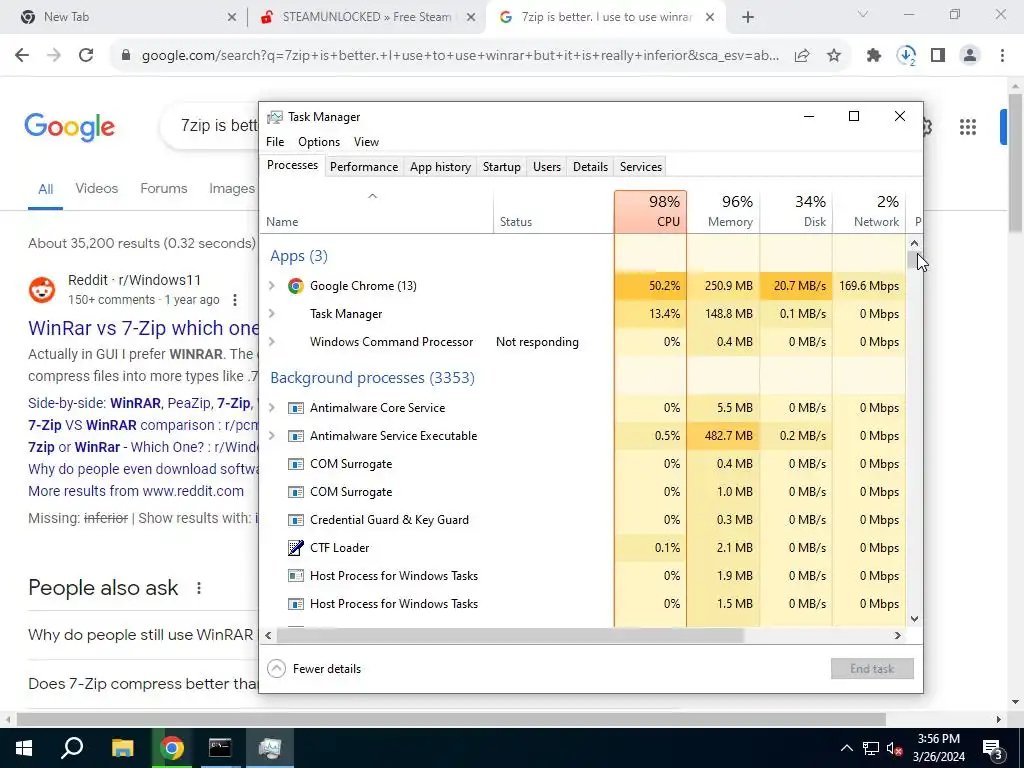
Task: Open Chrome extensions puzzle icon
Action: [x=874, y=56]
